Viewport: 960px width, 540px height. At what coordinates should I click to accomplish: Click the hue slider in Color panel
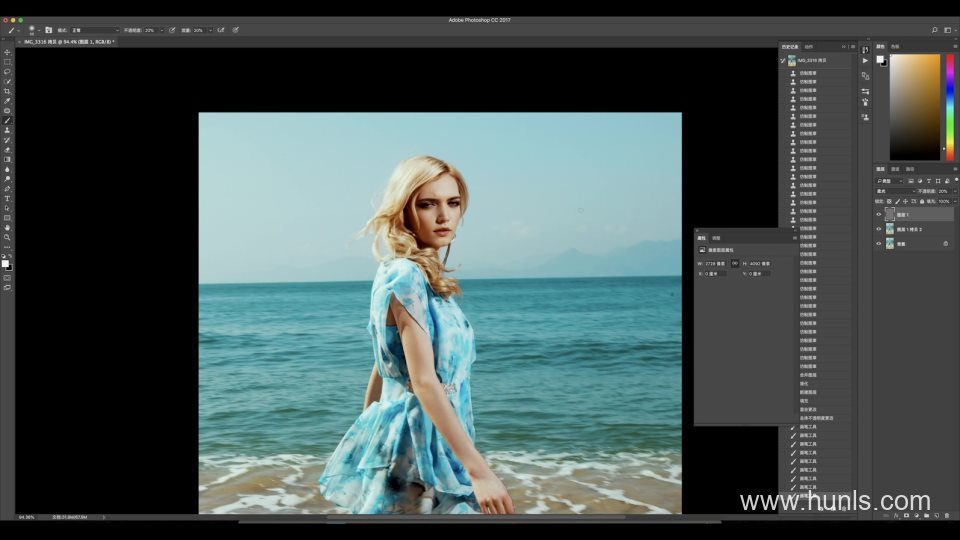(x=949, y=106)
